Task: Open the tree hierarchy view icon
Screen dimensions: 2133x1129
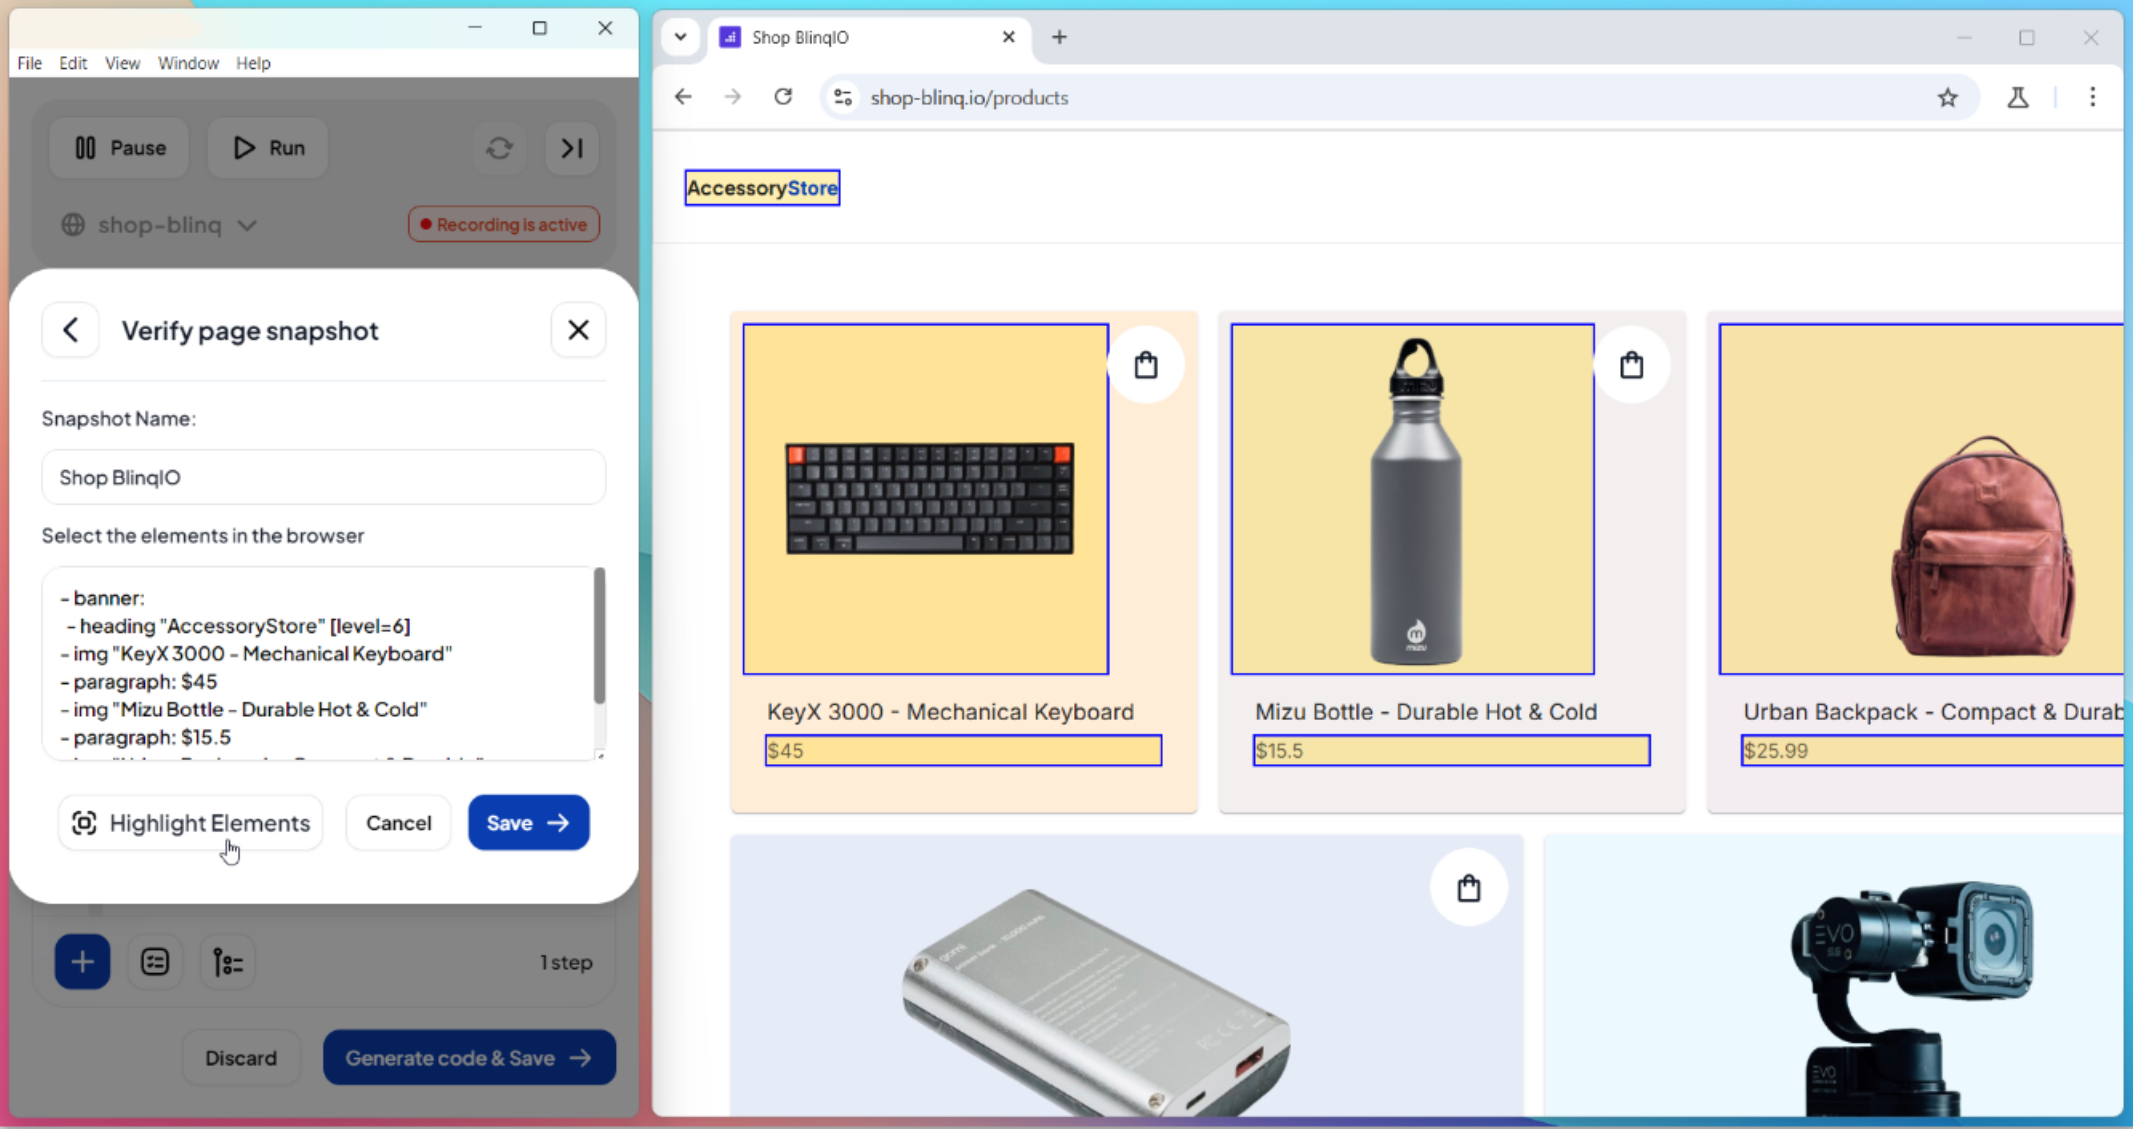Action: click(x=228, y=962)
